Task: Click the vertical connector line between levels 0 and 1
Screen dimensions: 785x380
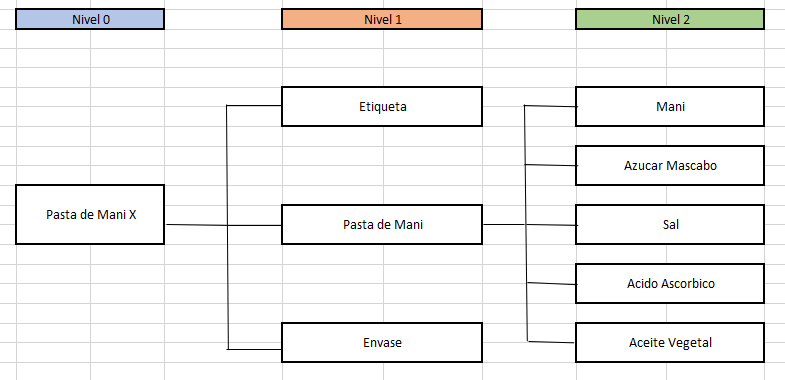Action: pyautogui.click(x=227, y=227)
